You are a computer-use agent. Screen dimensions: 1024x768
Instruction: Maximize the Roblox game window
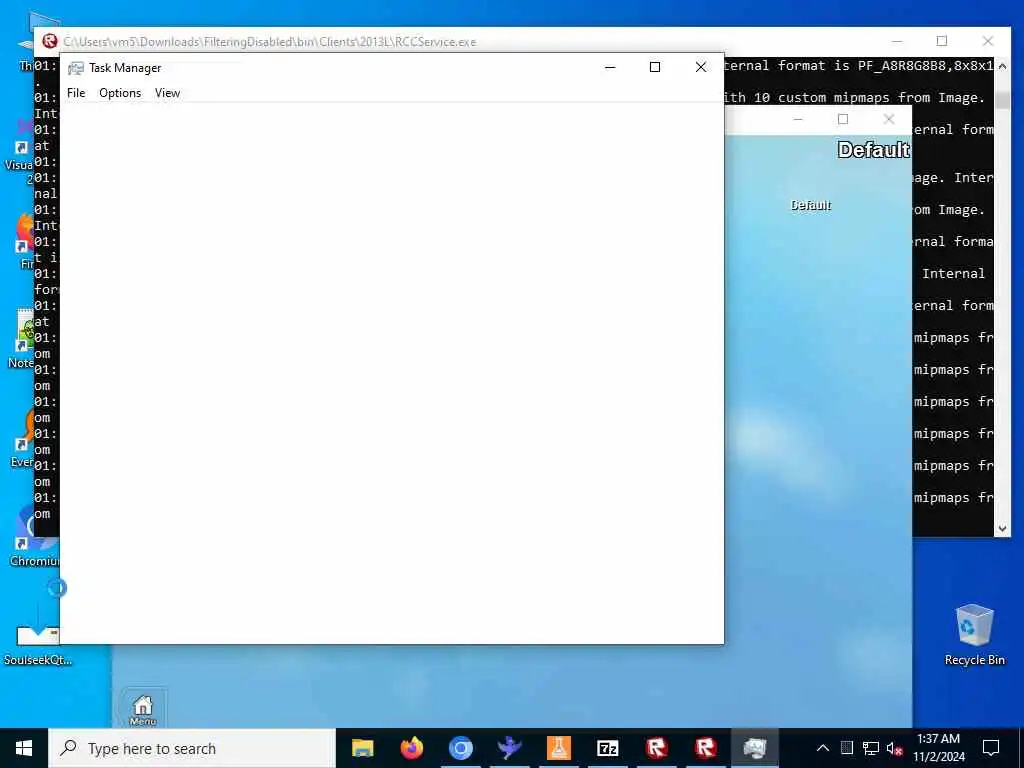point(843,120)
